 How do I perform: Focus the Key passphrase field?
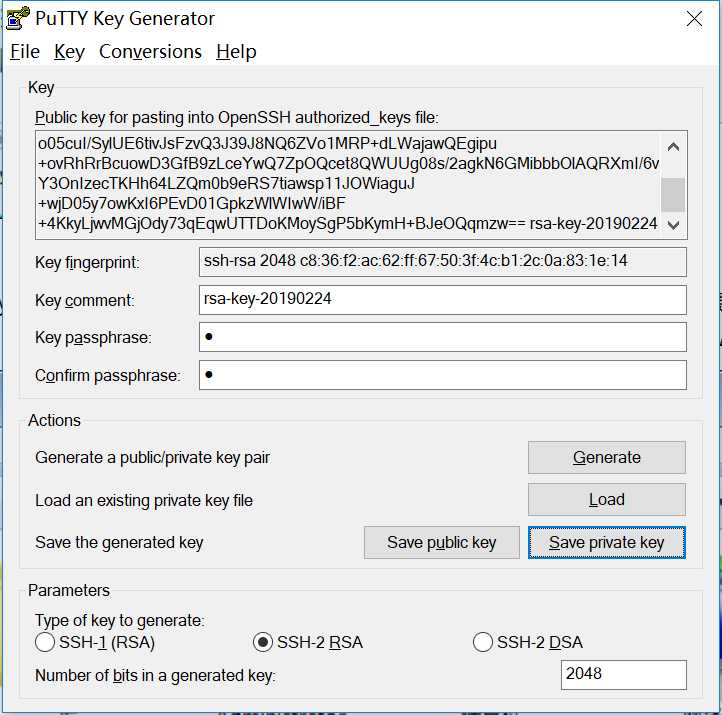443,337
